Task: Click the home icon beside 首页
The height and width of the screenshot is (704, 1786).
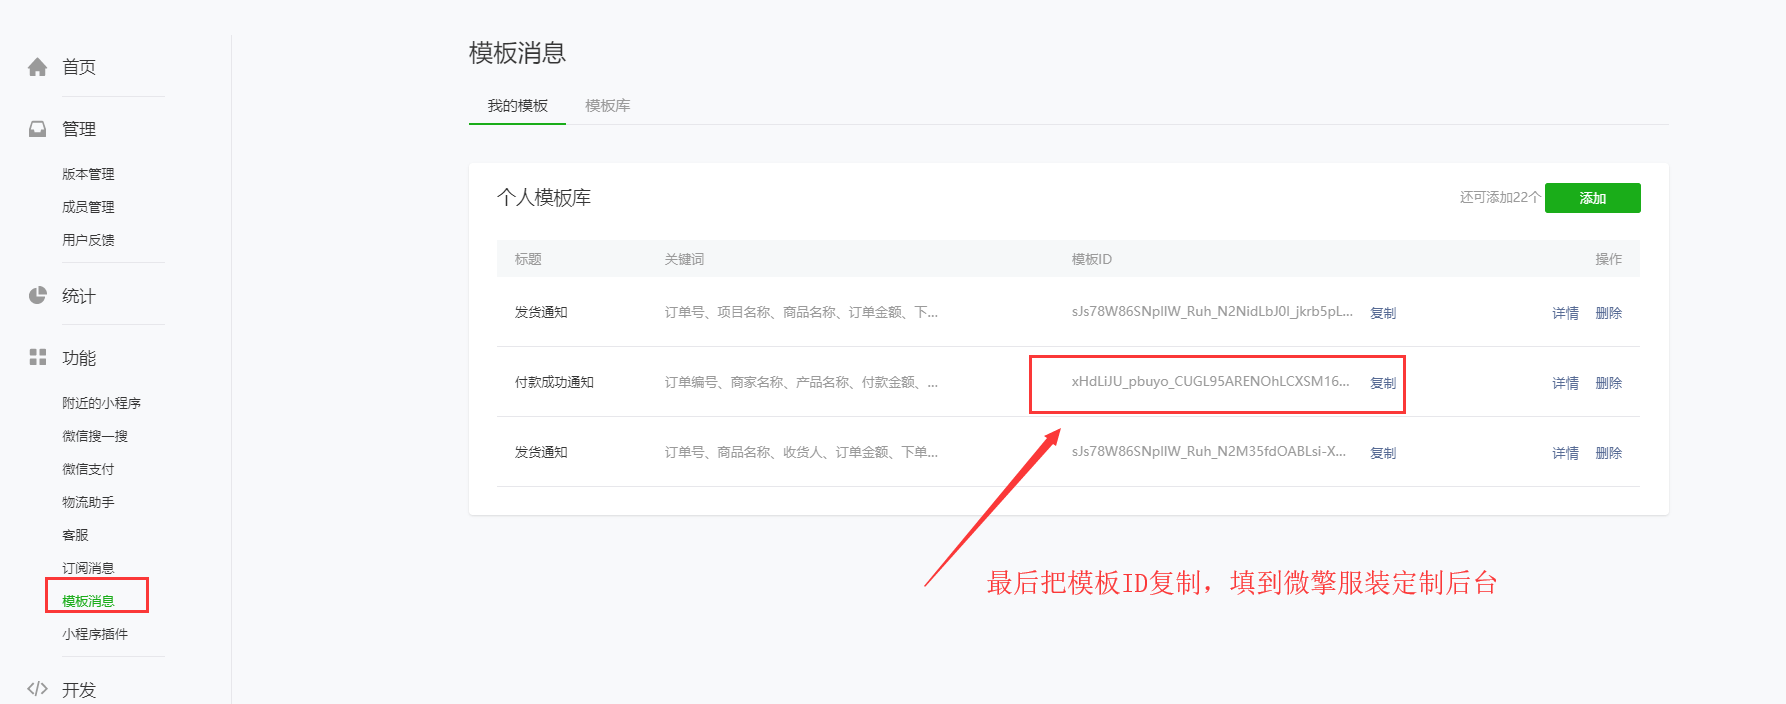Action: (x=37, y=67)
